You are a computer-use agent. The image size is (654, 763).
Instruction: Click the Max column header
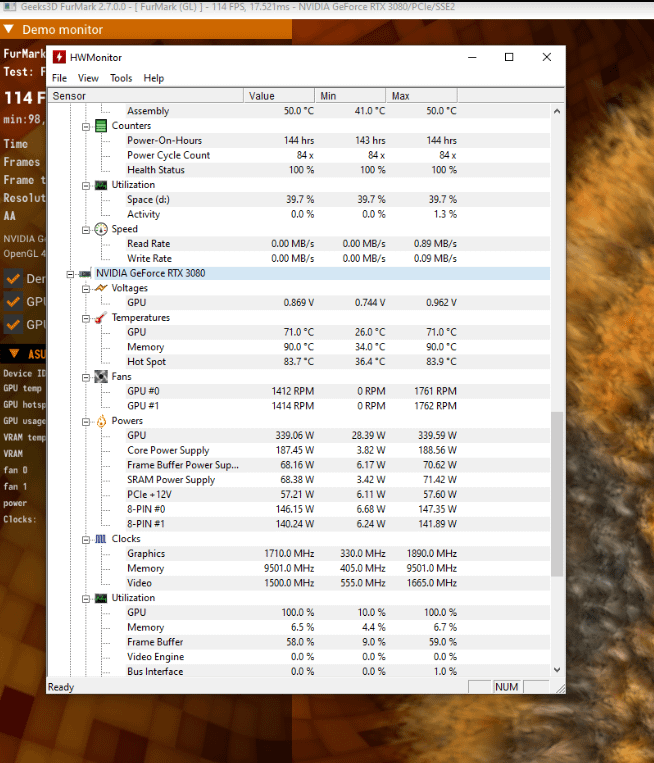421,95
